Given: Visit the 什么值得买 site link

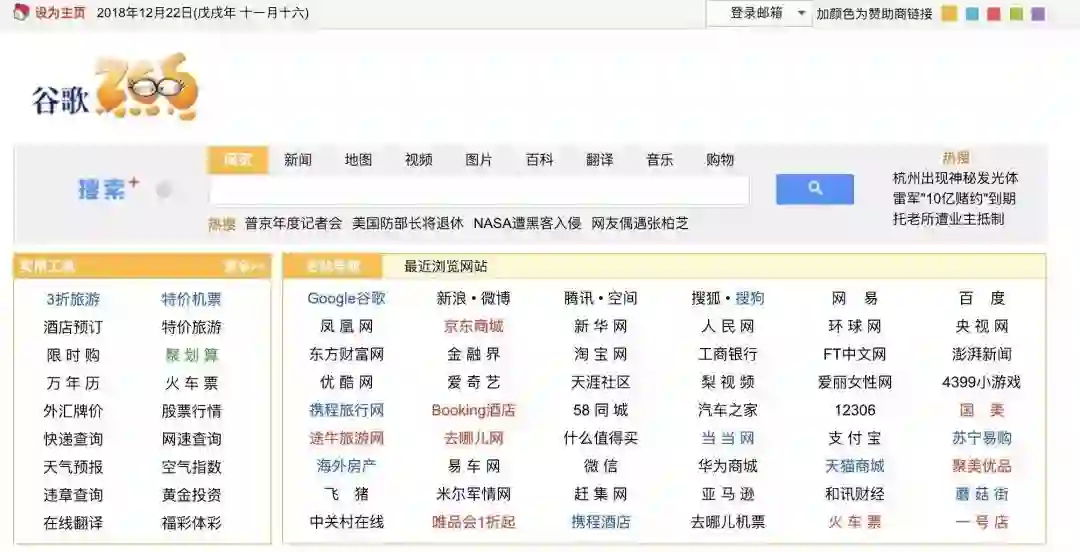Looking at the screenshot, I should (x=601, y=438).
